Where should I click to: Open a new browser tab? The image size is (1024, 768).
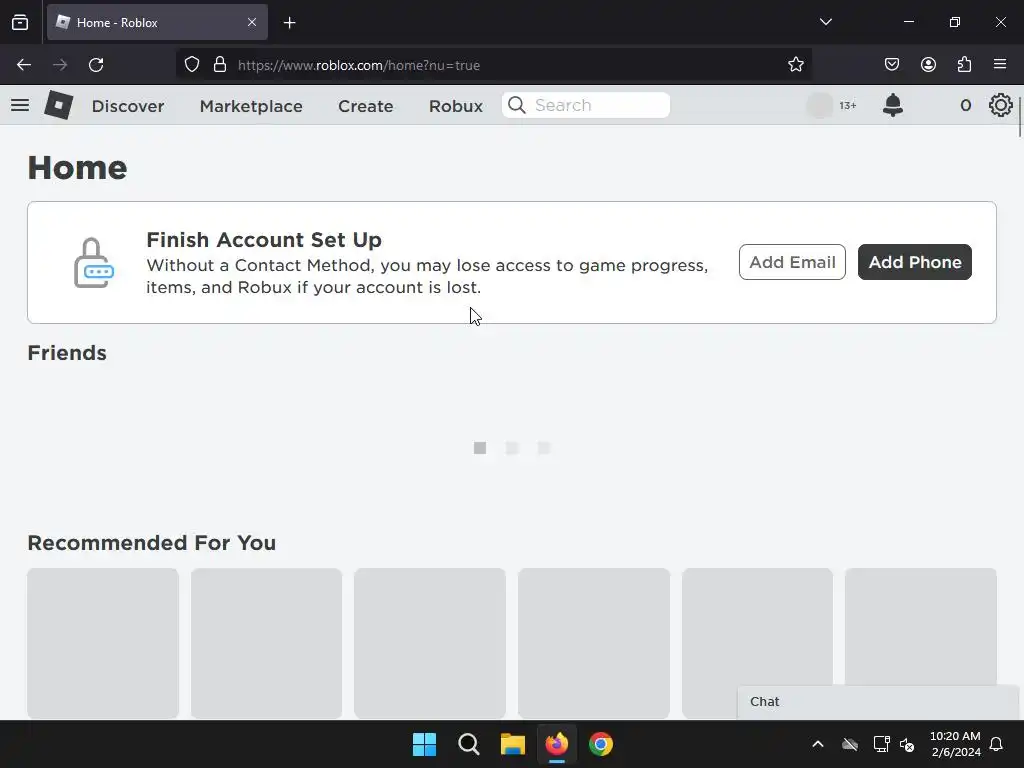pyautogui.click(x=289, y=23)
